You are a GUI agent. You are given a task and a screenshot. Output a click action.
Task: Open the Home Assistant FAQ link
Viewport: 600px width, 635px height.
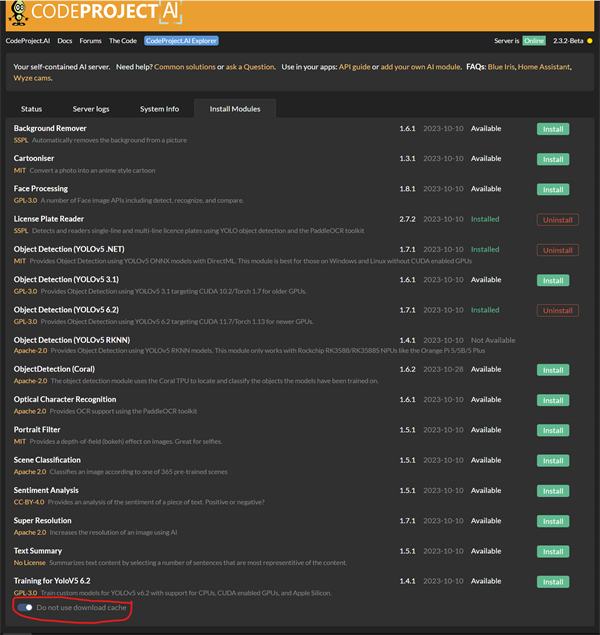[544, 67]
